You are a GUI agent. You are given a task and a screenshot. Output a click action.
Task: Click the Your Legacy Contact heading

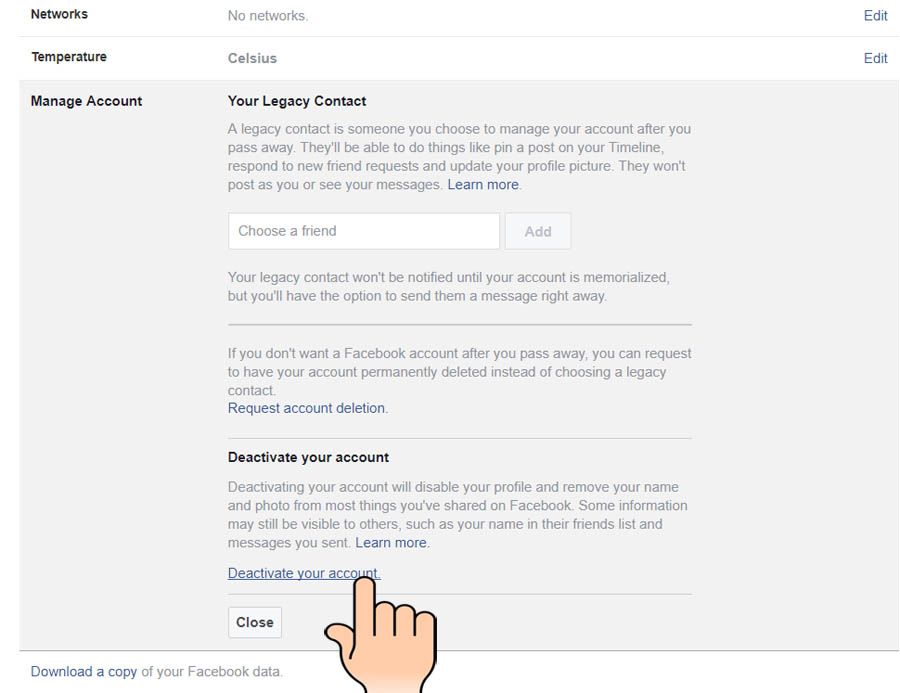(297, 101)
